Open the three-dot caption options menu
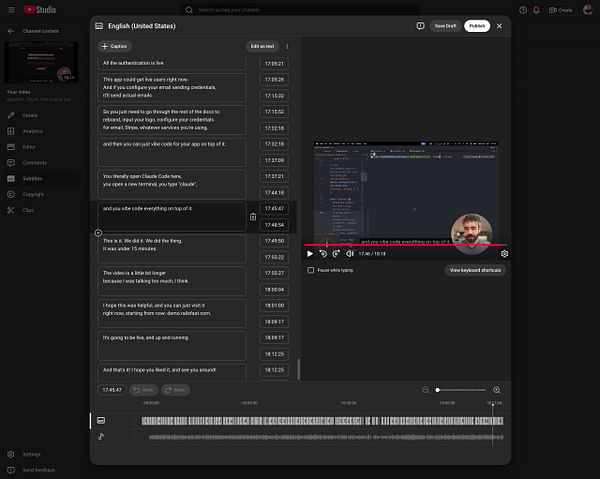The width and height of the screenshot is (600, 479). point(287,46)
